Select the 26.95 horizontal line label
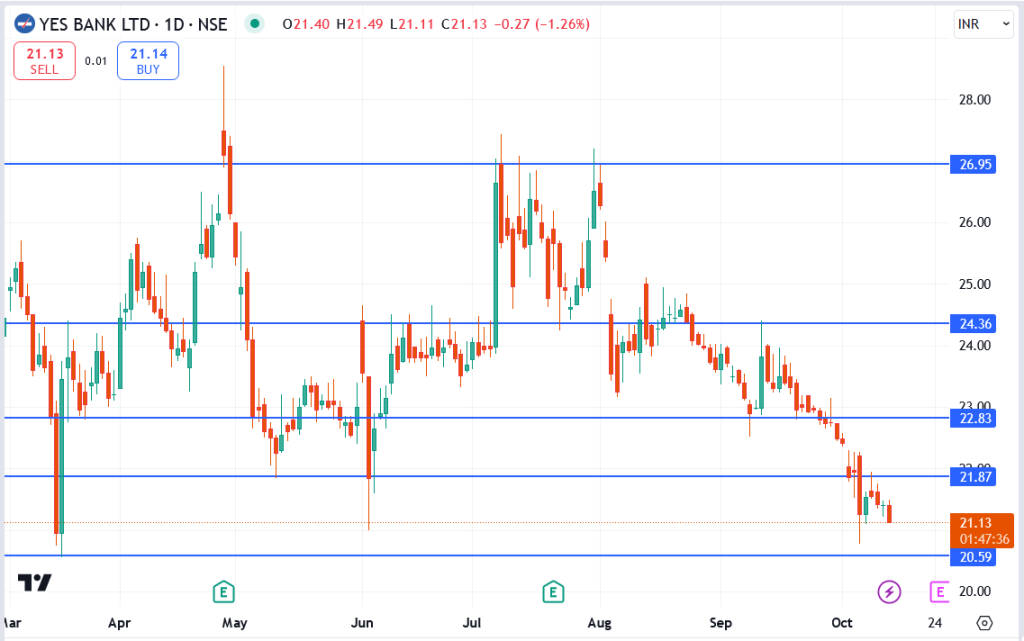The height and width of the screenshot is (641, 1024). tap(972, 164)
